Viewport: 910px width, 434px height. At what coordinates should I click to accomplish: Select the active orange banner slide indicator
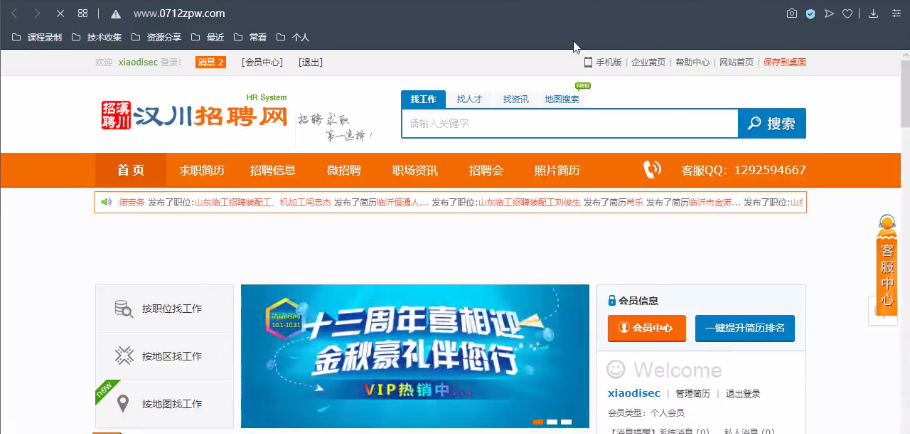coord(538,422)
